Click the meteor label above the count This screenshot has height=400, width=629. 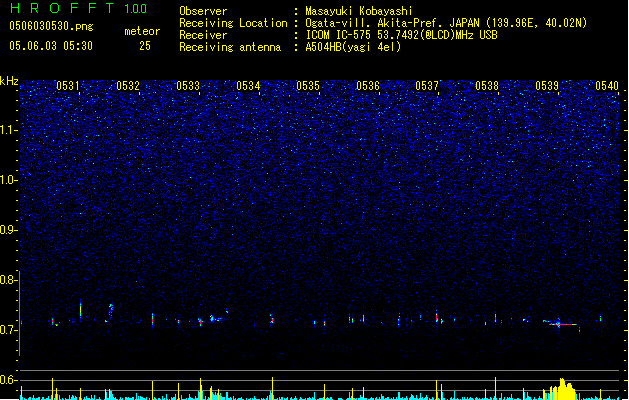(142, 31)
